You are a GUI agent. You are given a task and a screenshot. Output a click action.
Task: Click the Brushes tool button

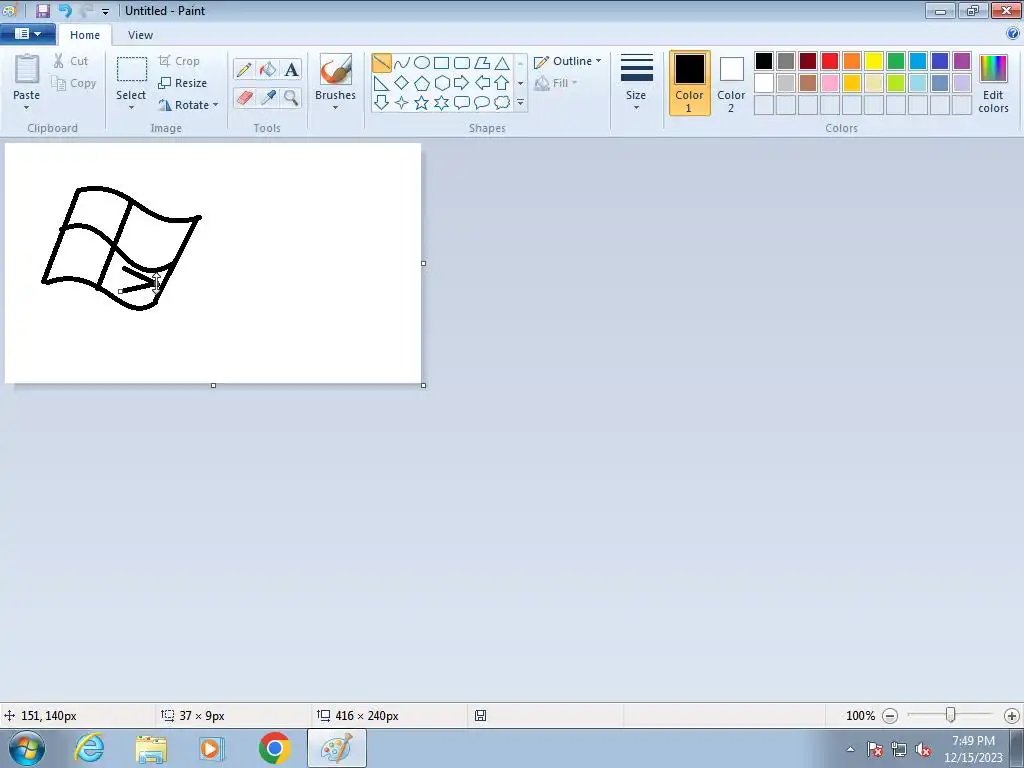336,76
